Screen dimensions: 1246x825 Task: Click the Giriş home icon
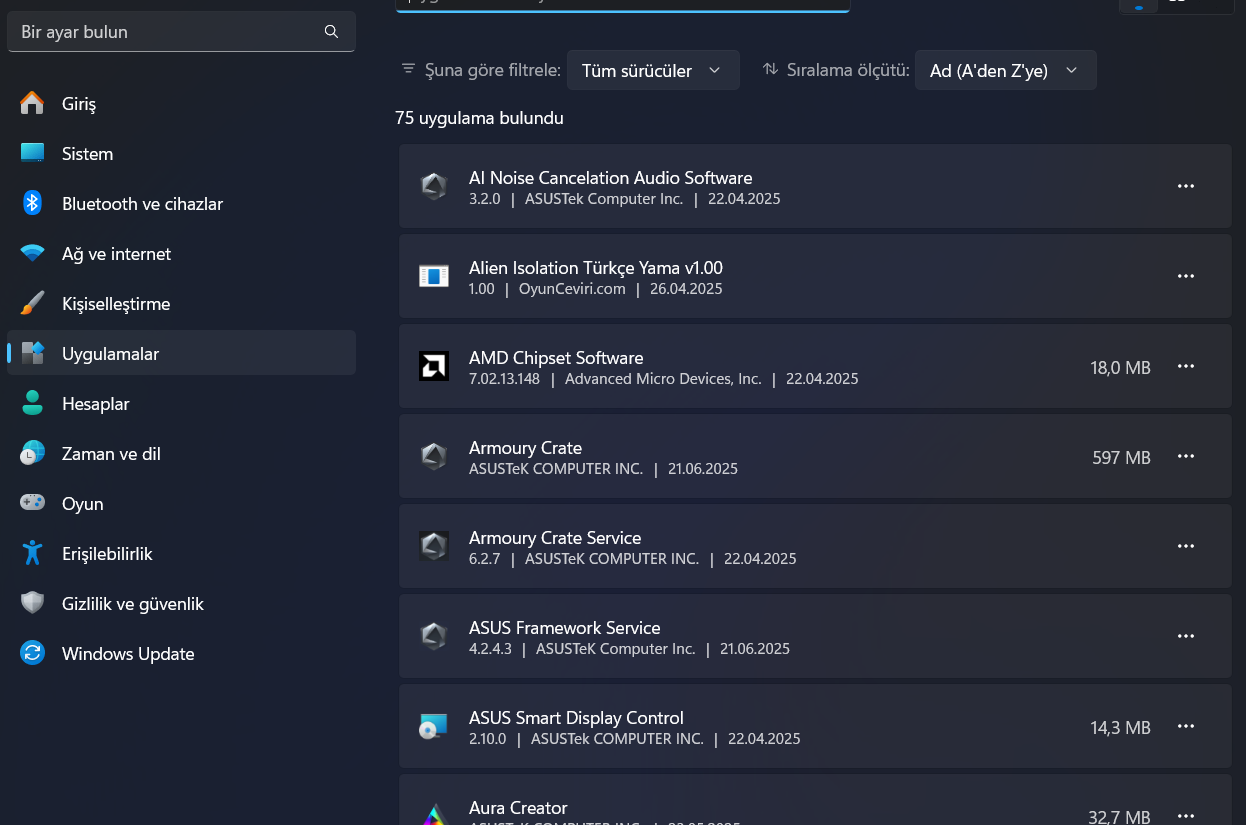click(x=32, y=103)
